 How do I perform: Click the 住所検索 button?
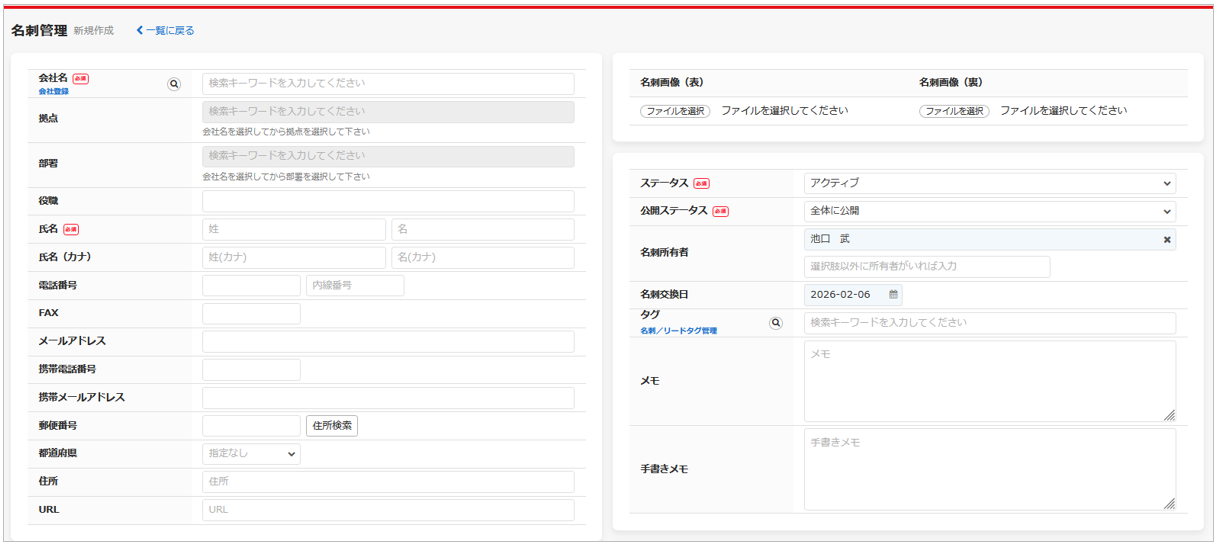(x=331, y=426)
